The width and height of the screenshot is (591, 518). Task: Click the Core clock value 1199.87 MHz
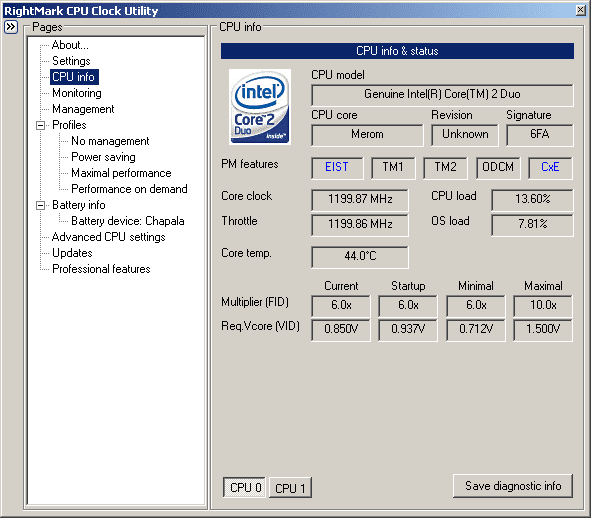click(x=360, y=200)
